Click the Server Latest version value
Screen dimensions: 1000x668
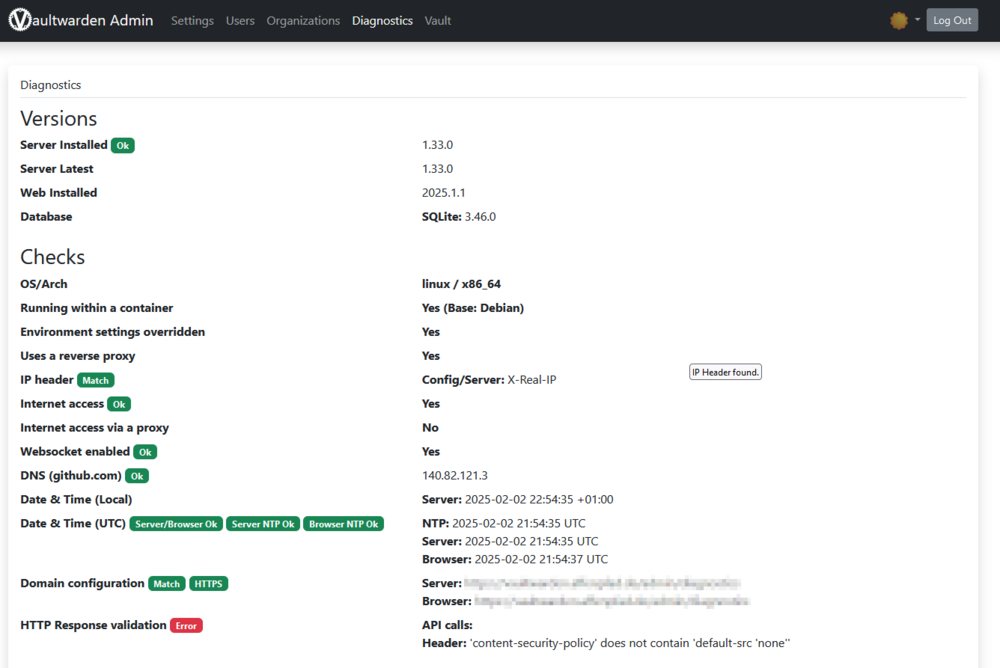click(x=438, y=169)
